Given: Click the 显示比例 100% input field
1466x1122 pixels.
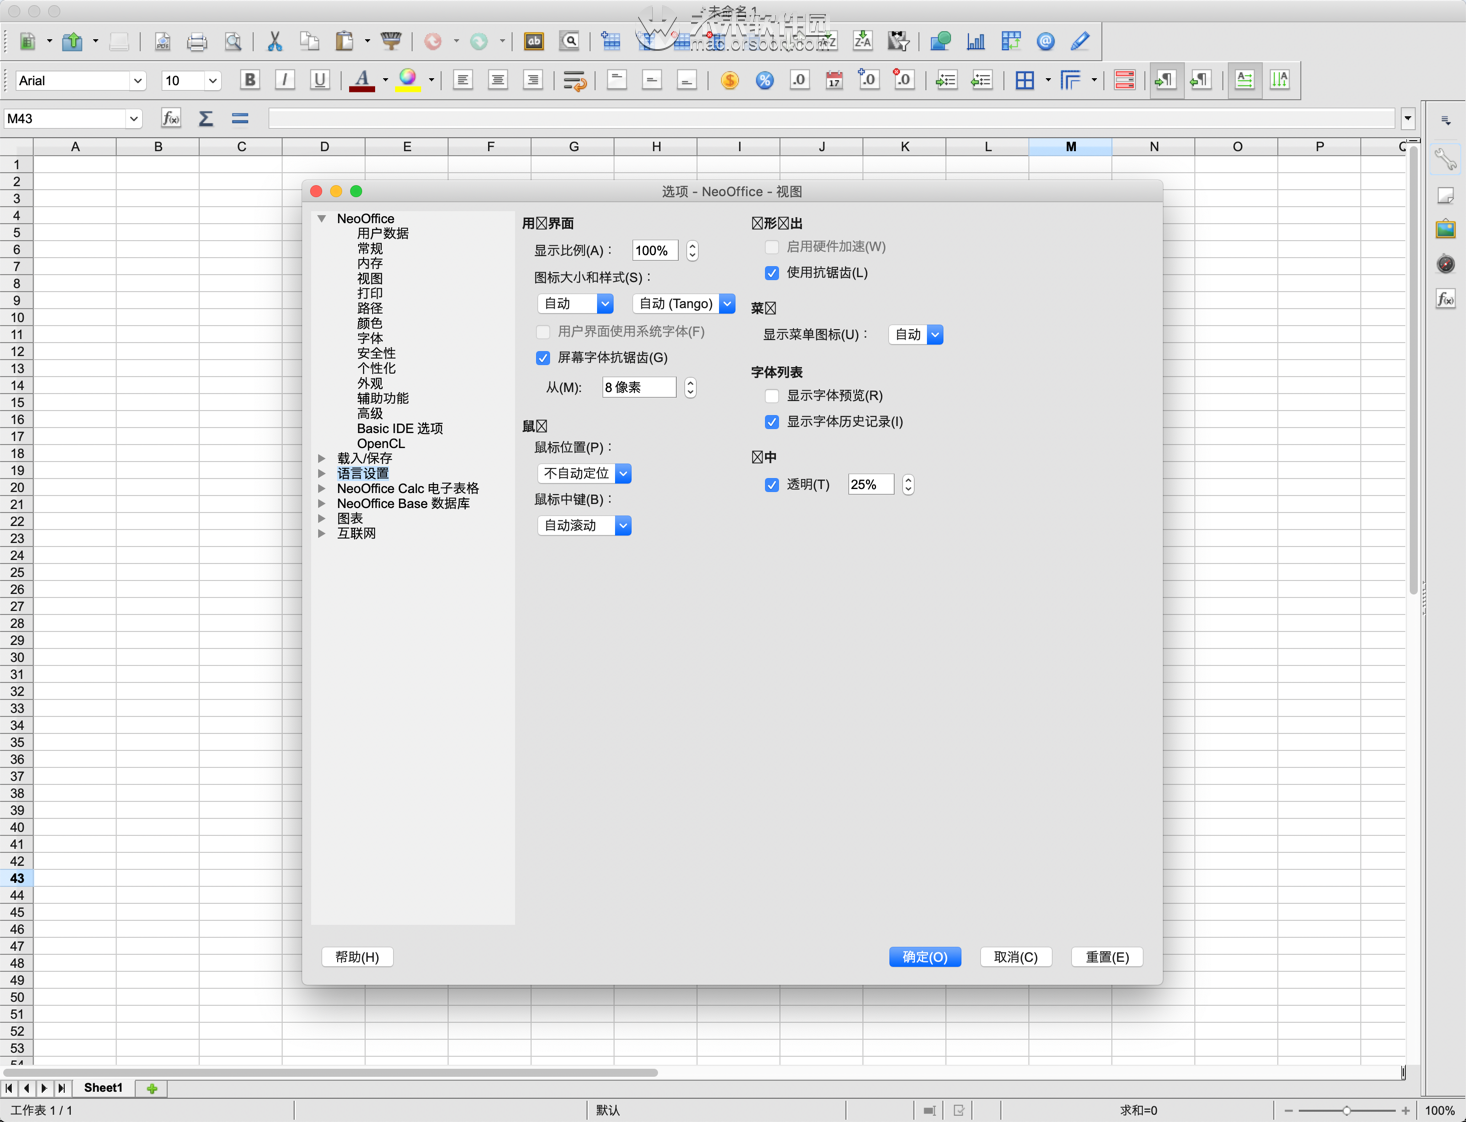Looking at the screenshot, I should (655, 251).
